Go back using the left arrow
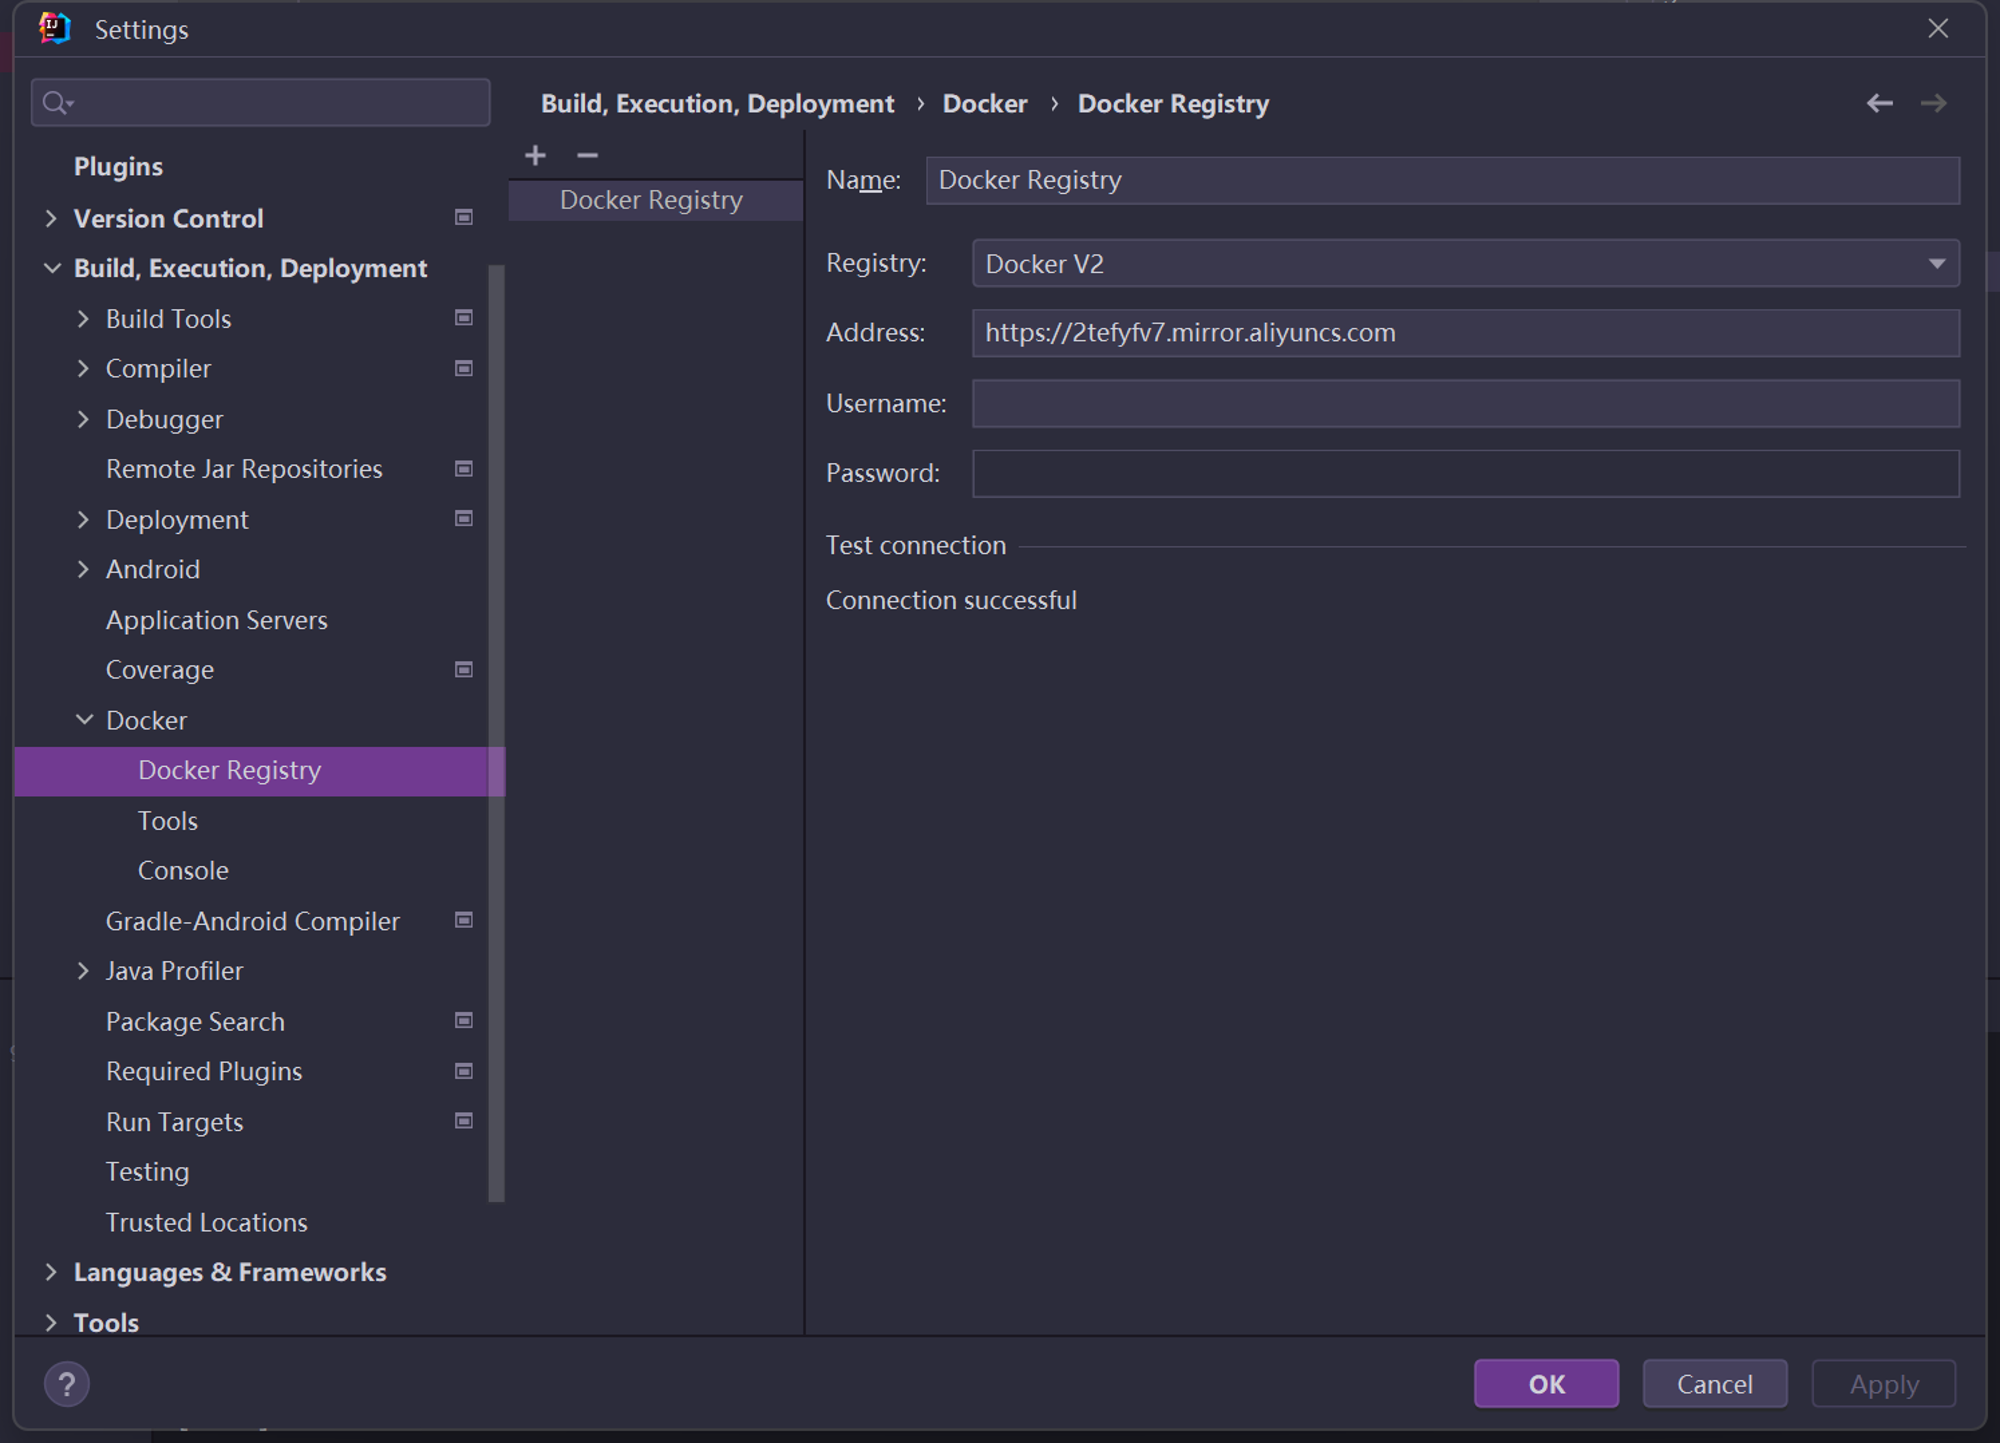The height and width of the screenshot is (1443, 2000). click(1879, 103)
